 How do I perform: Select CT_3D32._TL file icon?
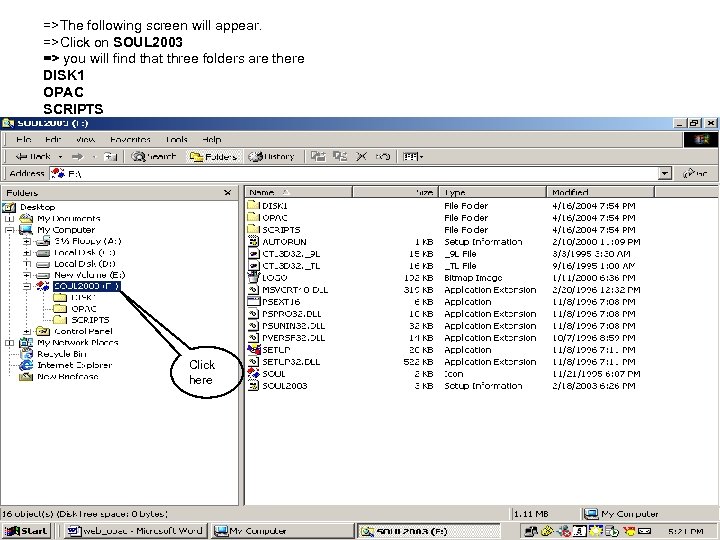coord(253,265)
